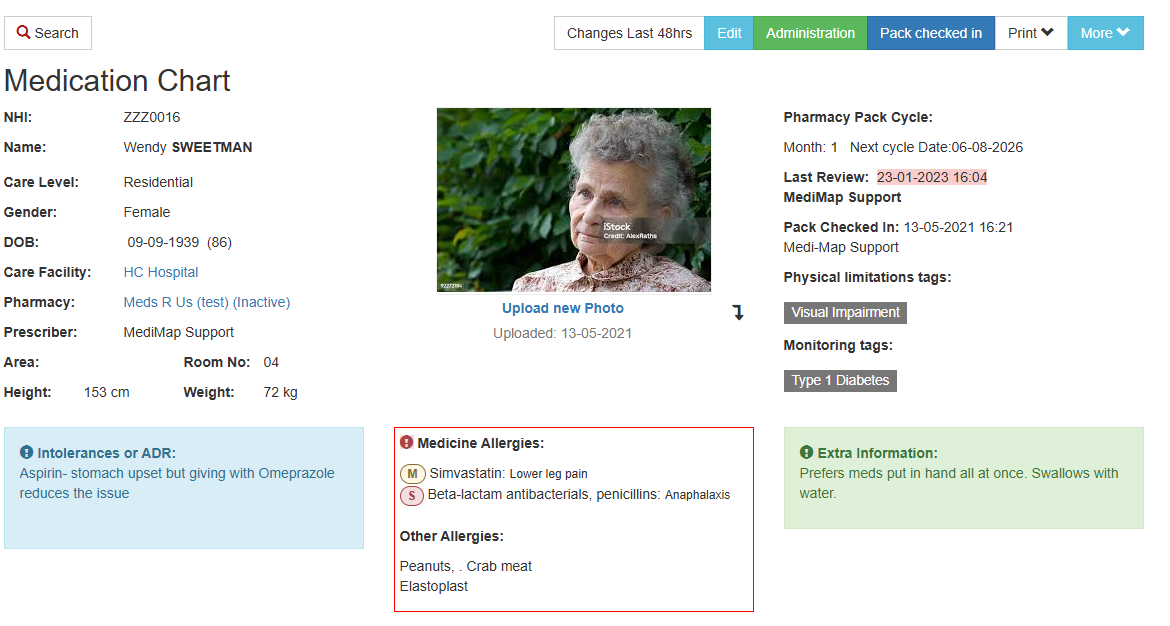Select the Type 1 Diabetes monitoring tag
This screenshot has height=626, width=1170.
coord(840,381)
